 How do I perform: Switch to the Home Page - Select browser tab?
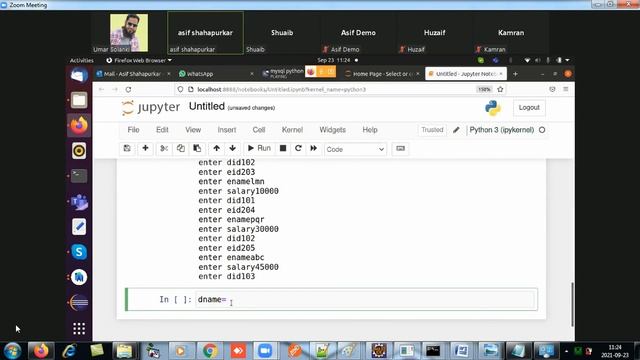click(x=382, y=74)
